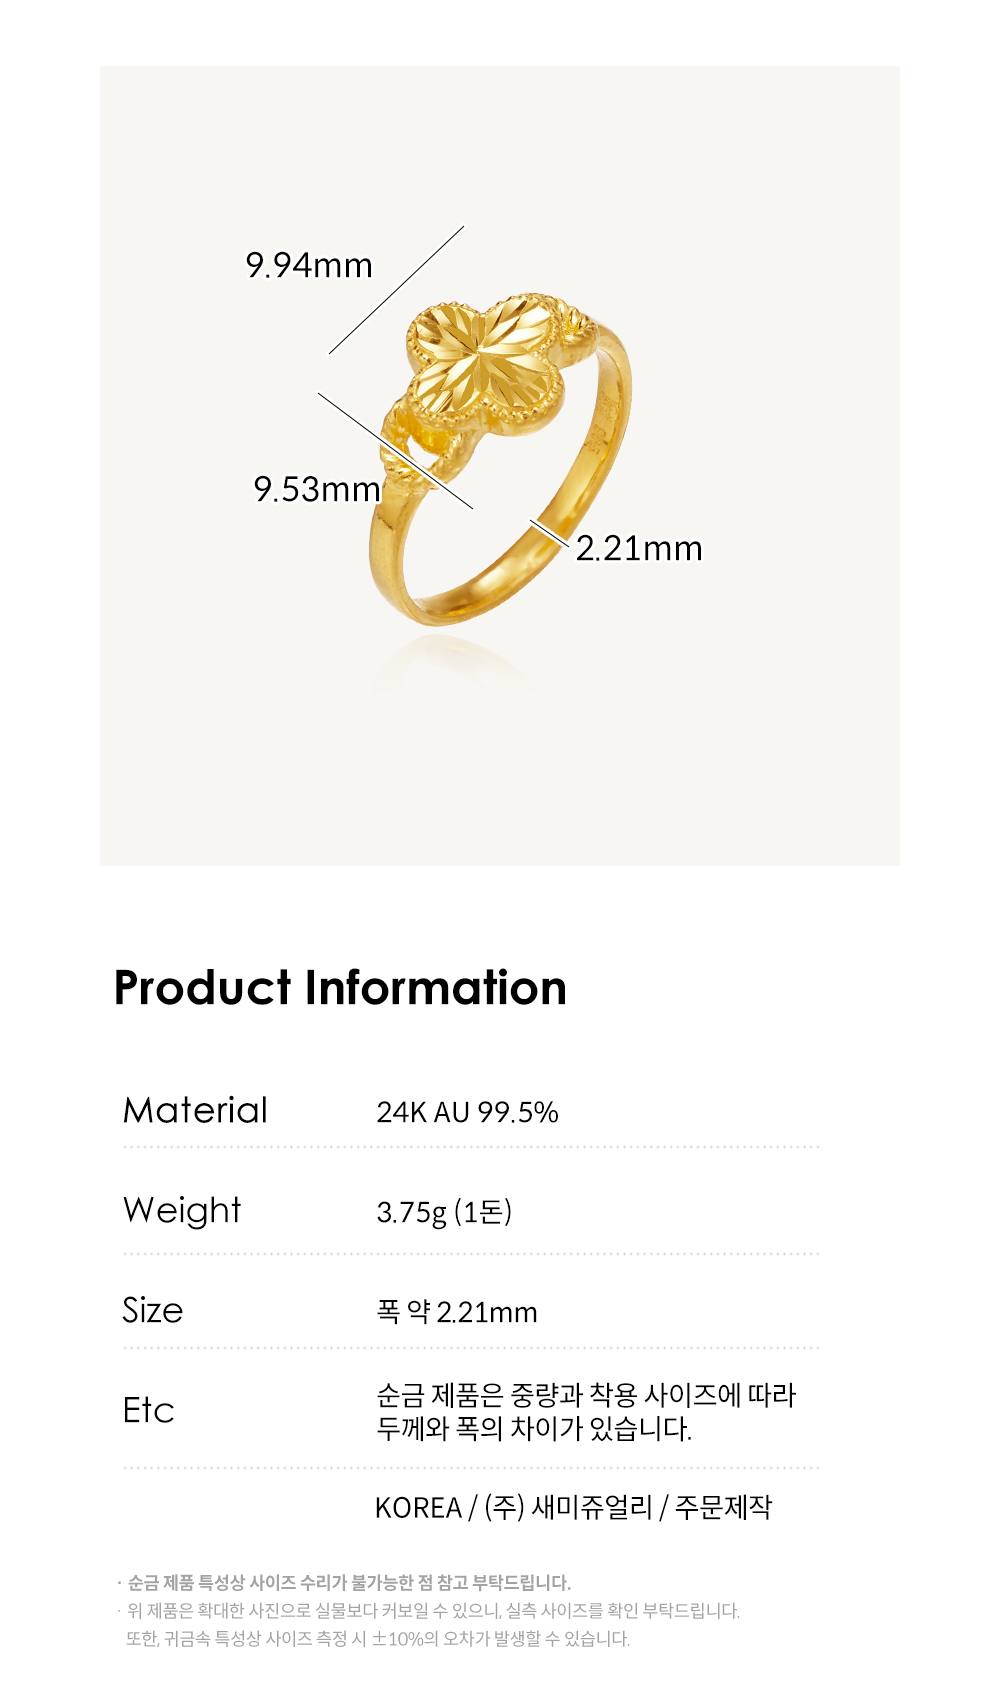Select the Etc row label
The image size is (1000, 1696).
coord(148,1410)
